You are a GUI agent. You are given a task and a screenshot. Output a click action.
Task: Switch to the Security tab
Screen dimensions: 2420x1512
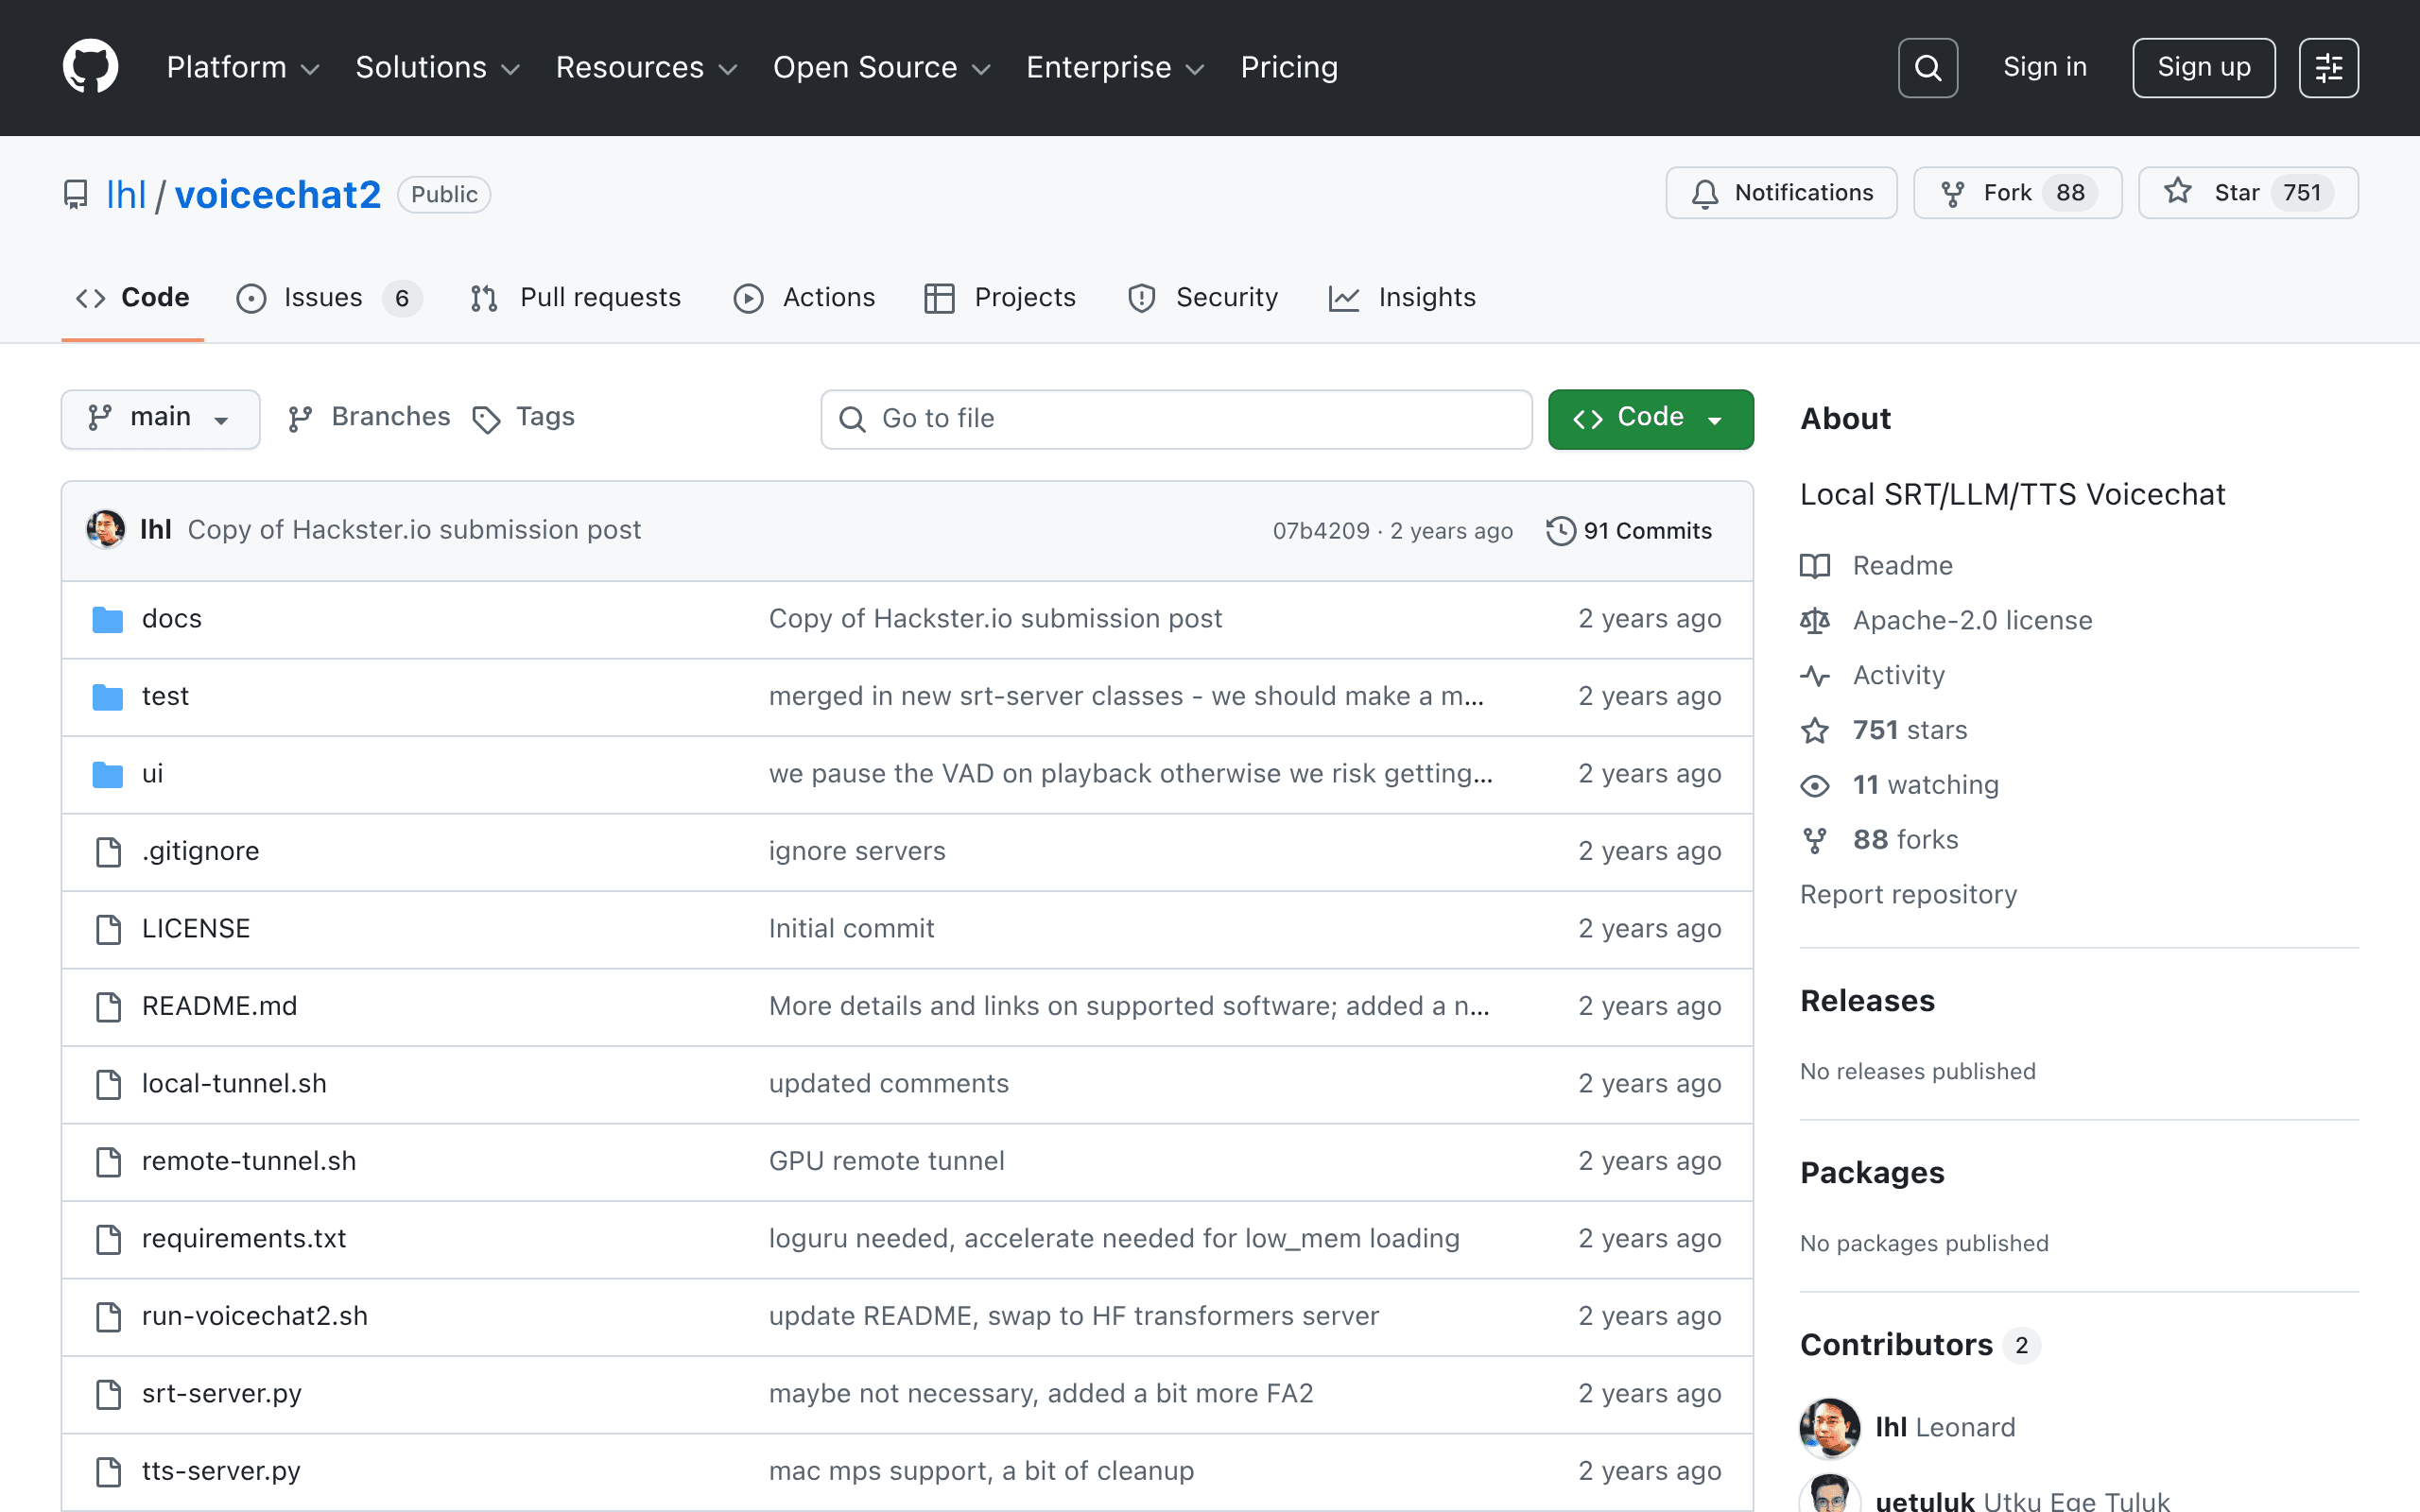(1202, 298)
